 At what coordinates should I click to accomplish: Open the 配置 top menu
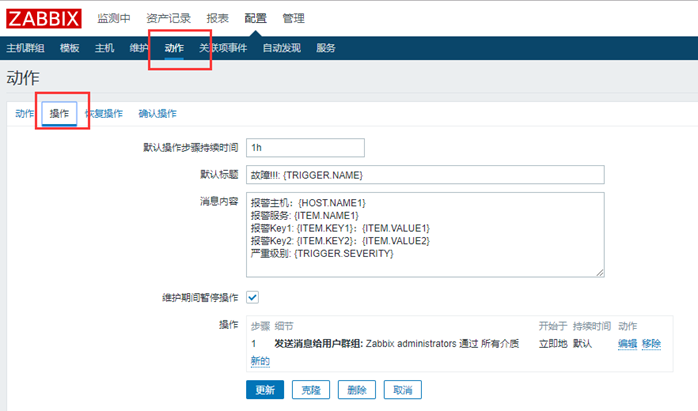(255, 18)
